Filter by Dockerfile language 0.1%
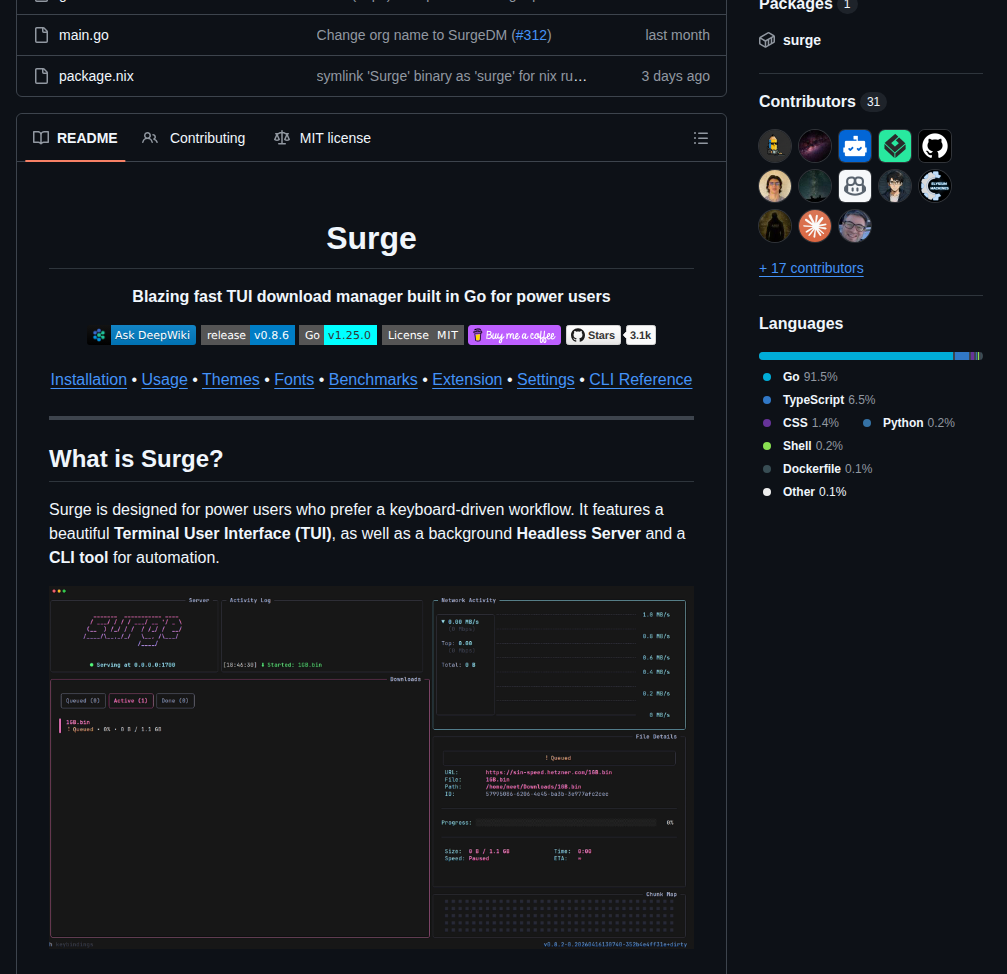Viewport: 1007px width, 974px height. (x=817, y=469)
